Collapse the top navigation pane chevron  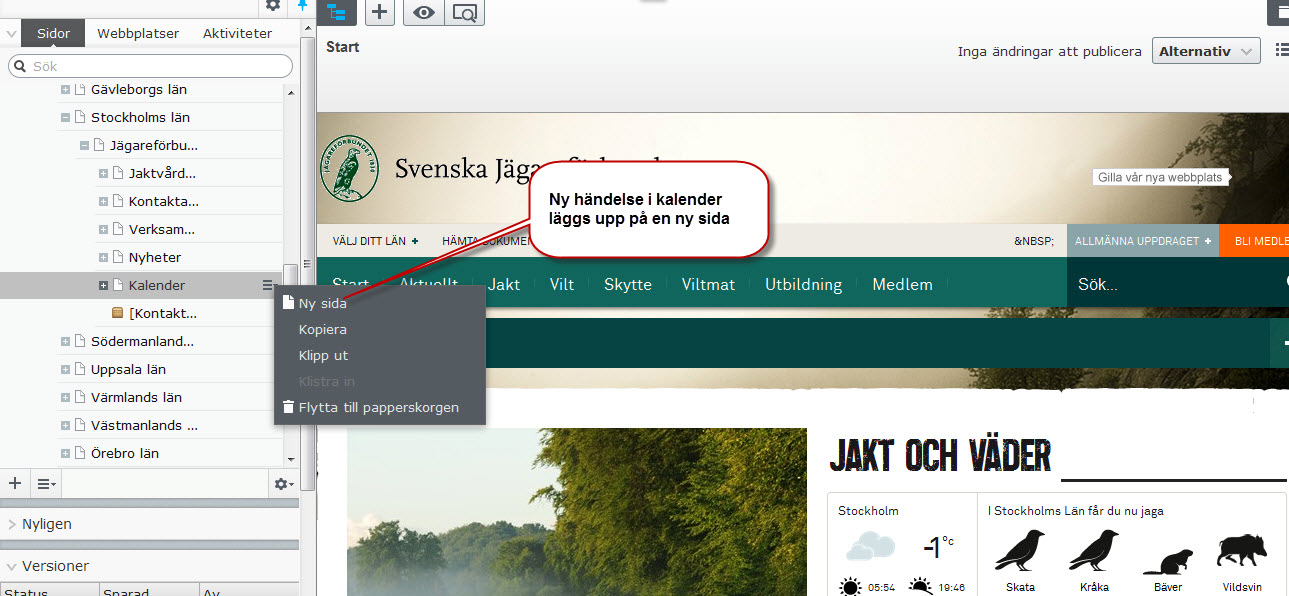coord(11,33)
